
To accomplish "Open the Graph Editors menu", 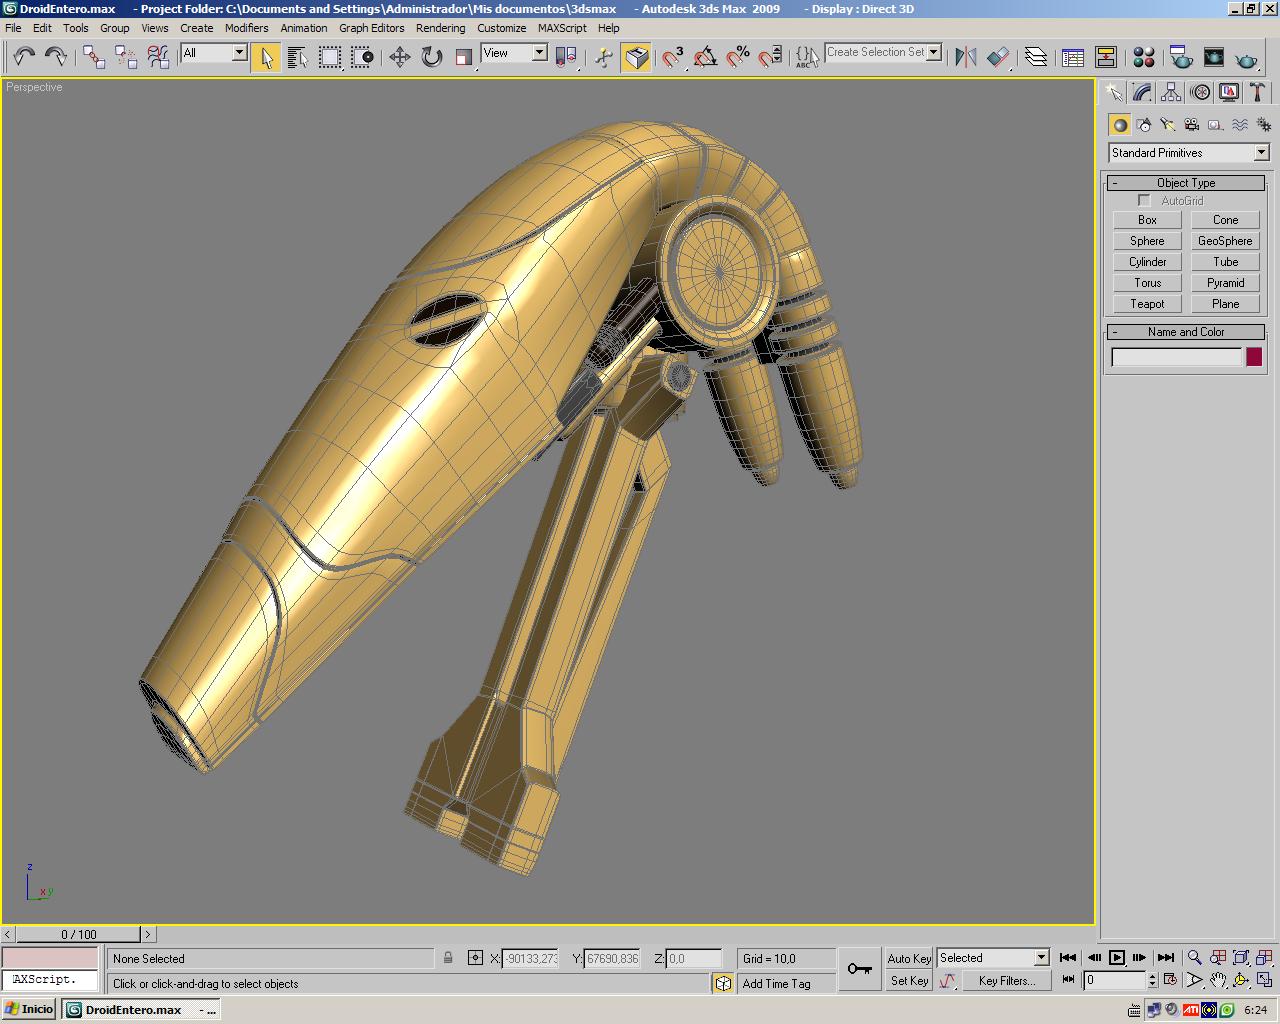I will 372,28.
